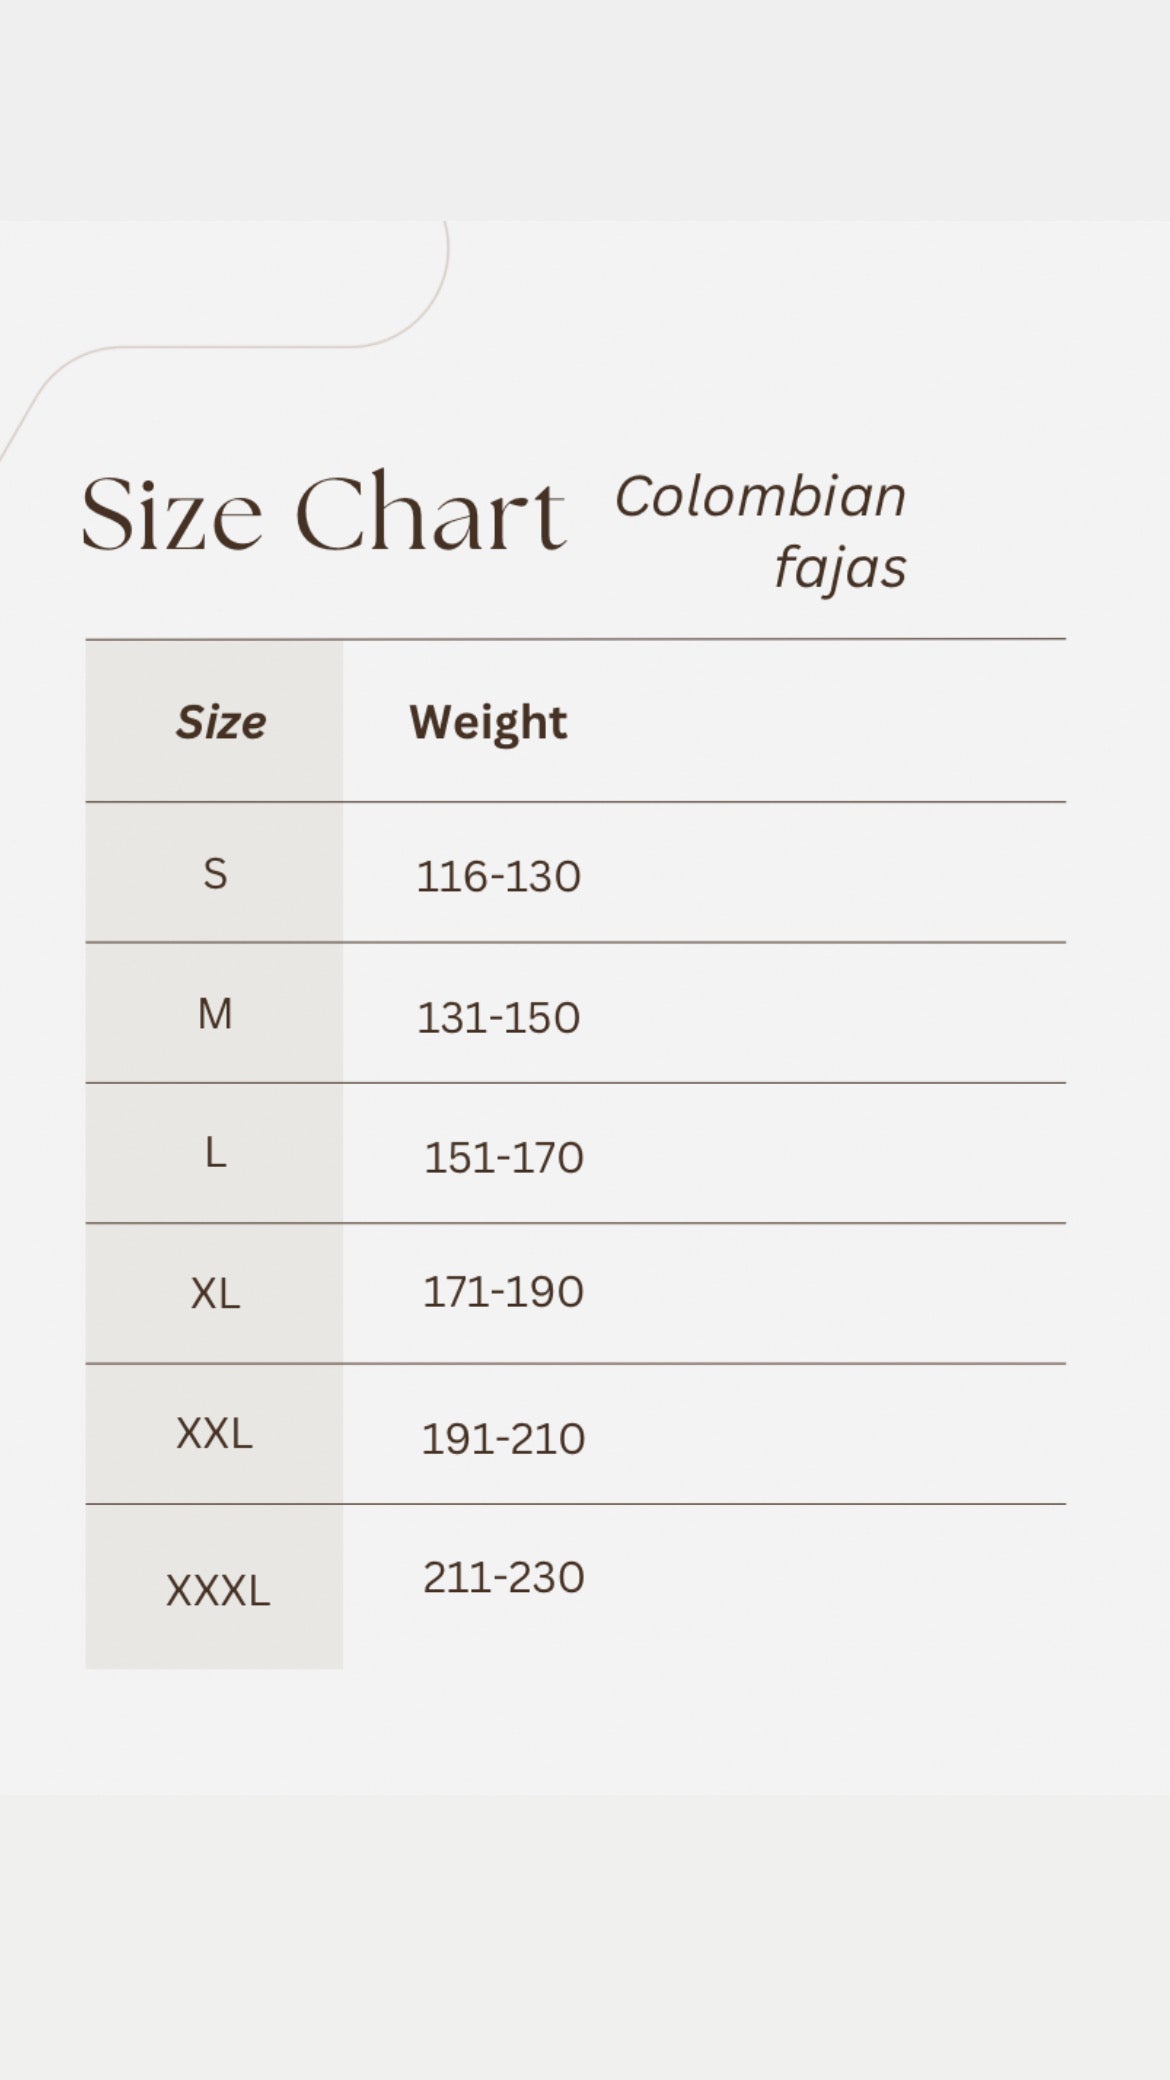Click the word "Size" in the large title
The width and height of the screenshot is (1170, 2080).
171,514
